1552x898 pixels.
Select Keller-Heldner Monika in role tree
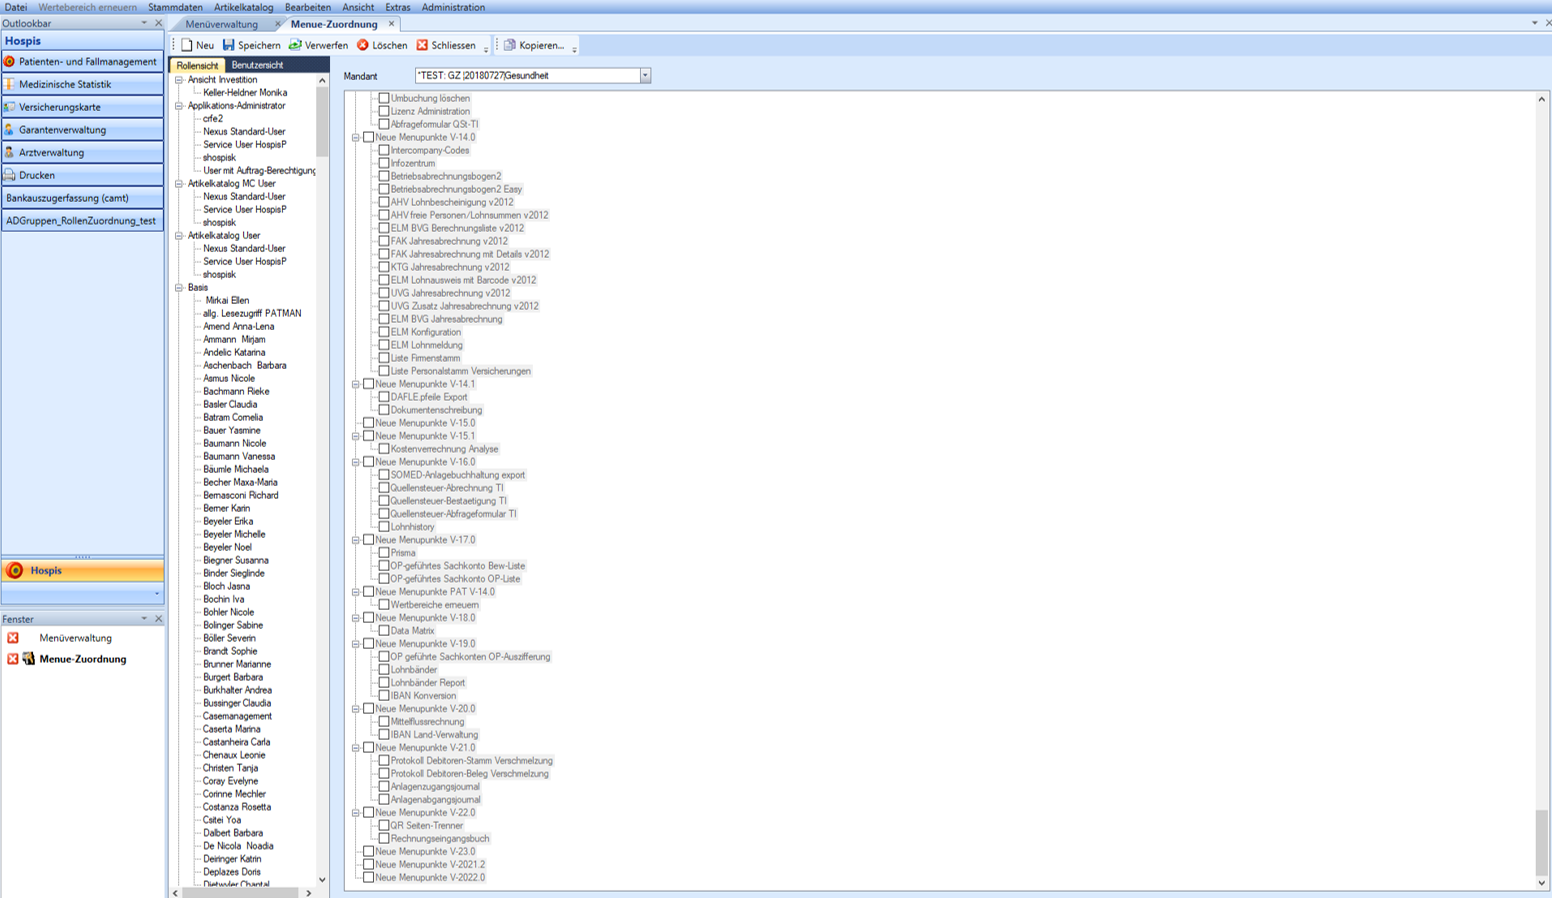(245, 93)
